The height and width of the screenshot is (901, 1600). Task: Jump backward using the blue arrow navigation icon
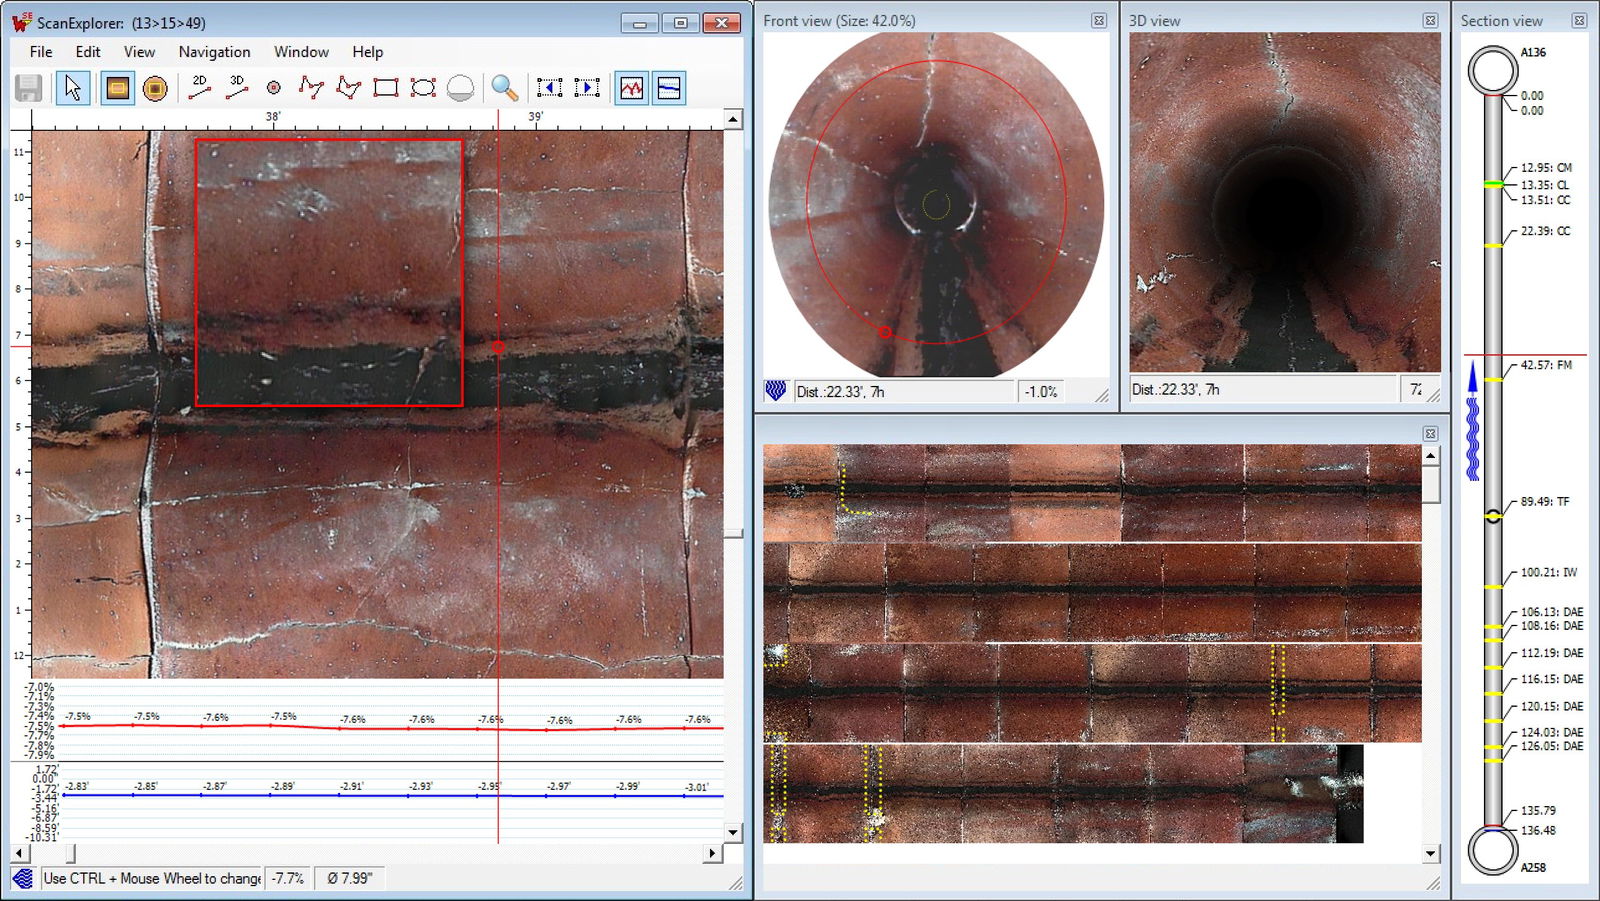point(550,88)
